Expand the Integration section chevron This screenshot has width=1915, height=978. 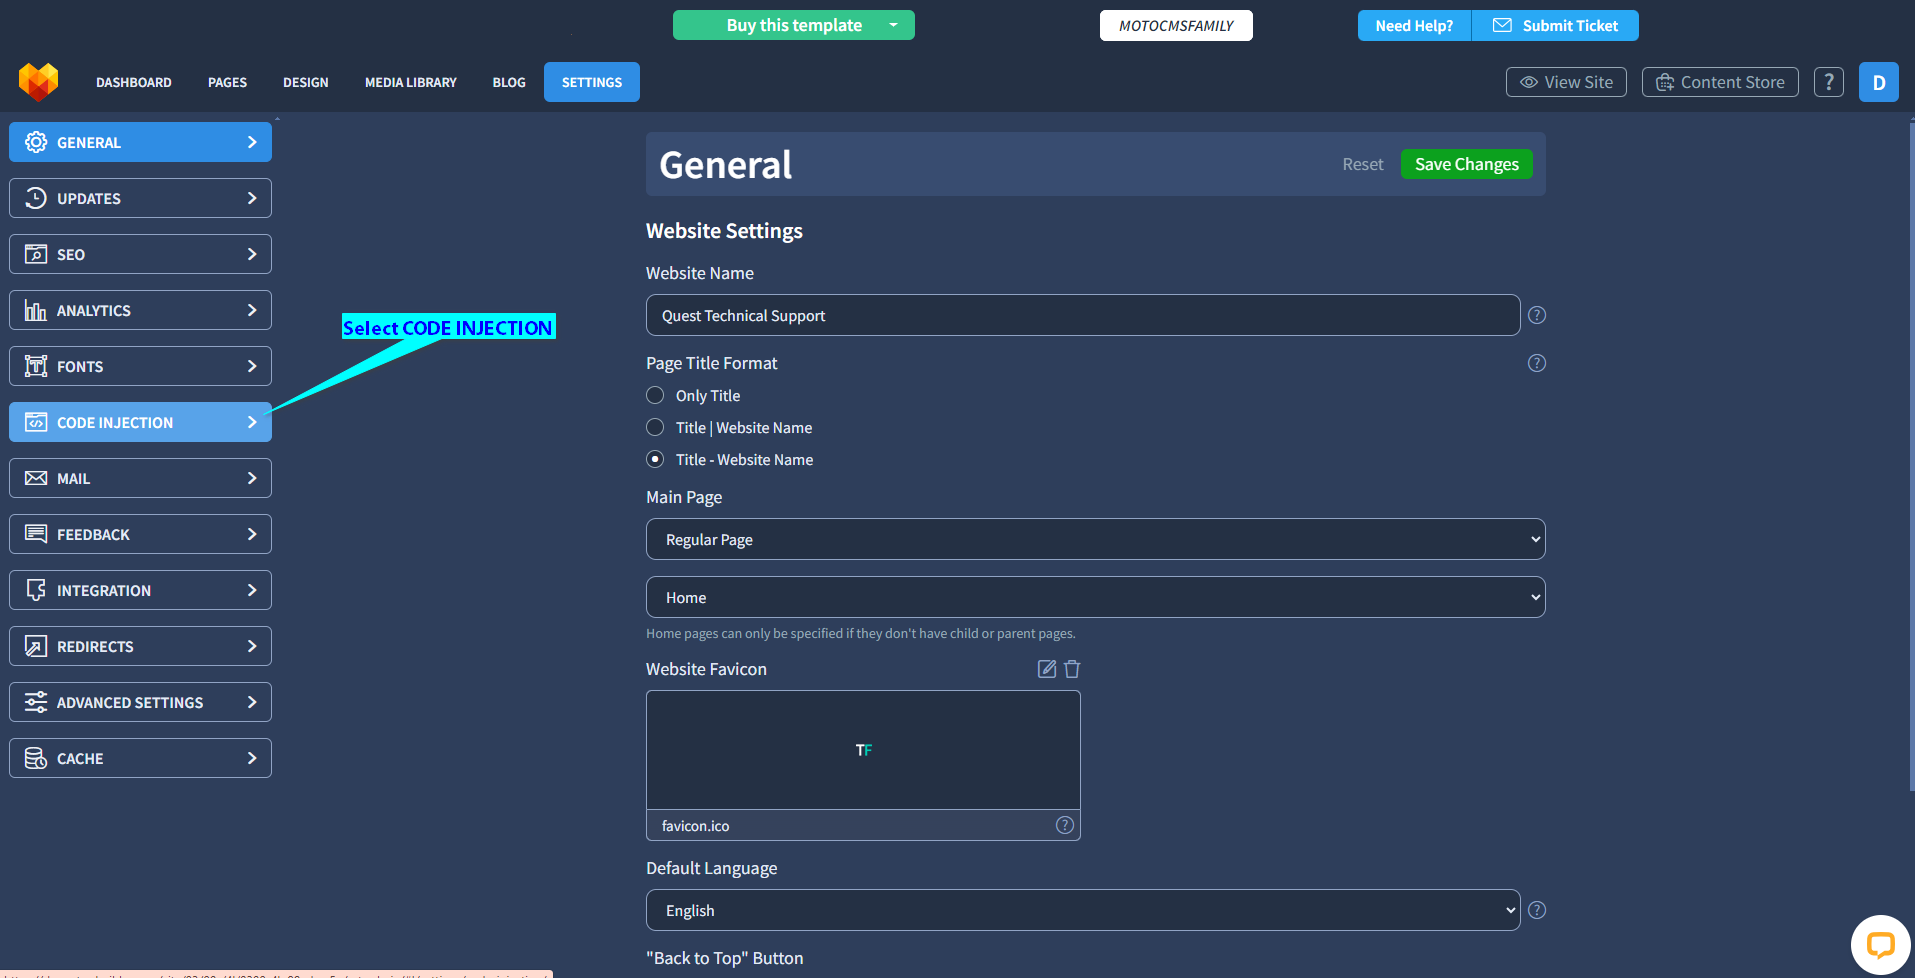(x=252, y=590)
